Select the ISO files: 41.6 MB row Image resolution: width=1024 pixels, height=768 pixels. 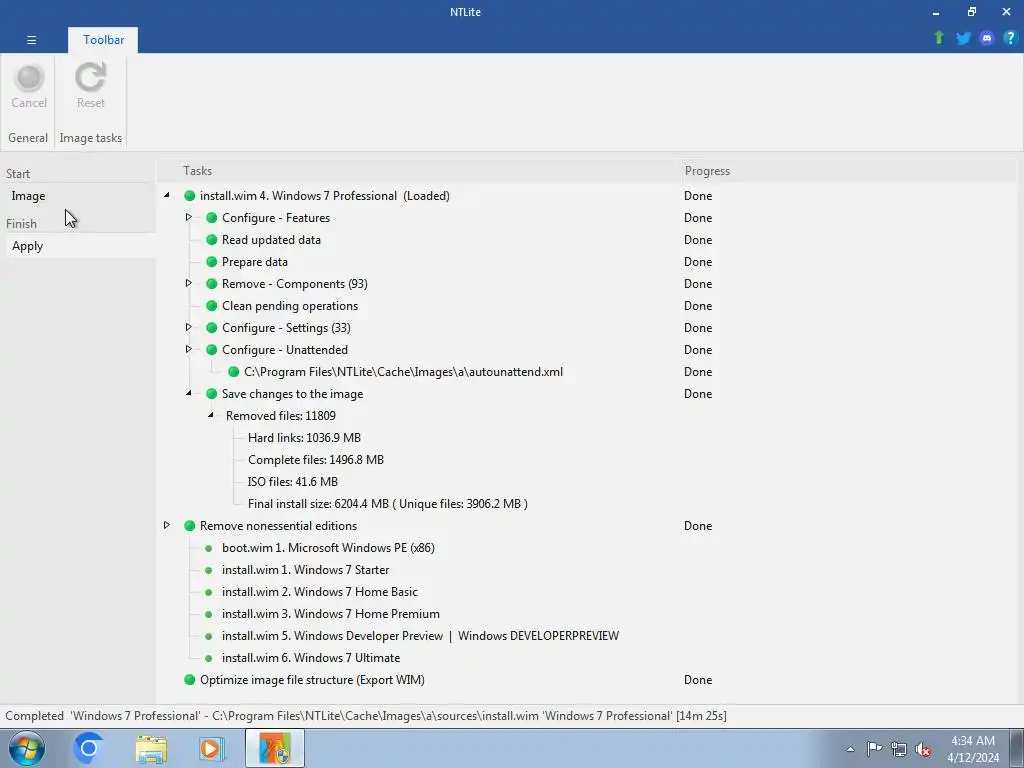point(293,482)
